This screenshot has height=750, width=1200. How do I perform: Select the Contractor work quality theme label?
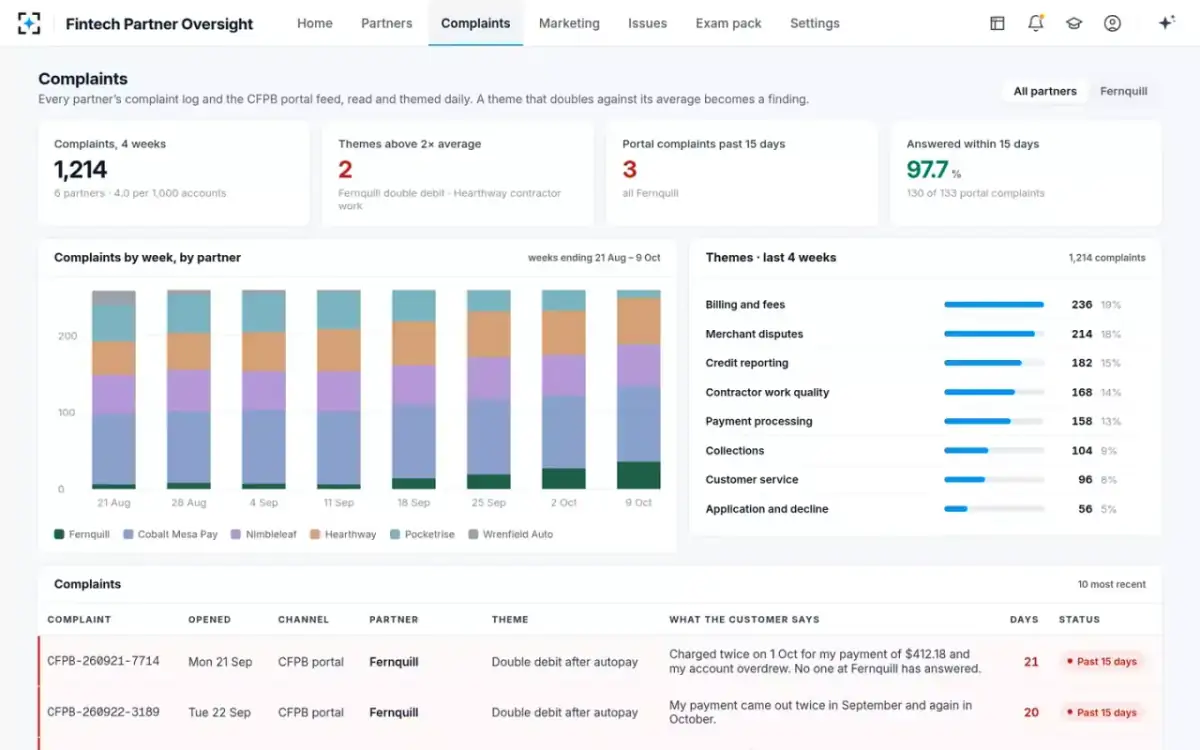767,392
